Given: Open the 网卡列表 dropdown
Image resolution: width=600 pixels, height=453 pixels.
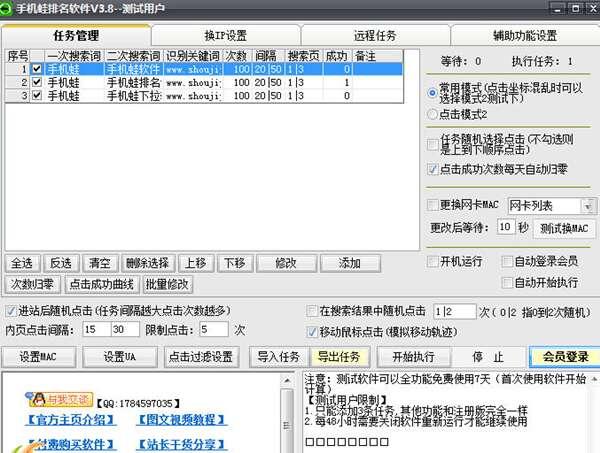Looking at the screenshot, I should click(550, 206).
